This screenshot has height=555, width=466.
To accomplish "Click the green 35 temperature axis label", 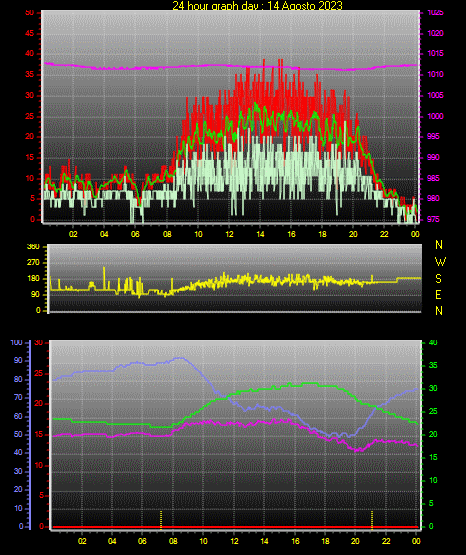I will 433,365.
